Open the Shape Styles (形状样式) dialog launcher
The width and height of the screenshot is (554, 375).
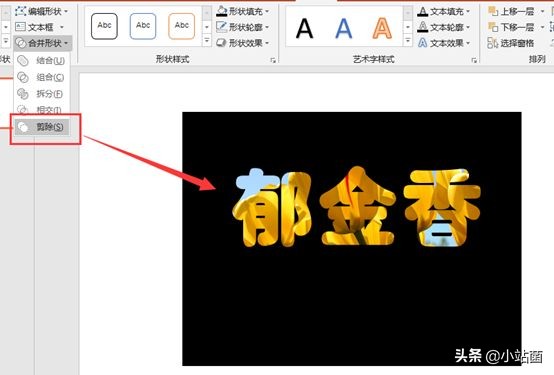(x=273, y=60)
